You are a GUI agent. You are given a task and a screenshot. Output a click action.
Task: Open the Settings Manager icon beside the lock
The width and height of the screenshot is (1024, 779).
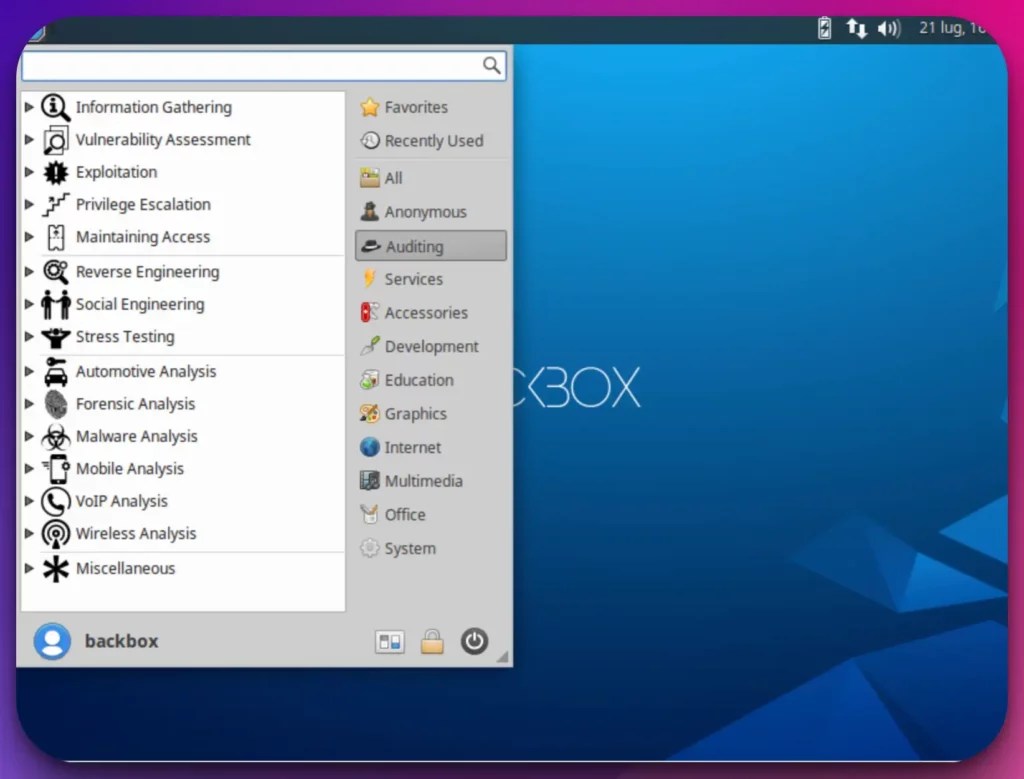tap(390, 641)
